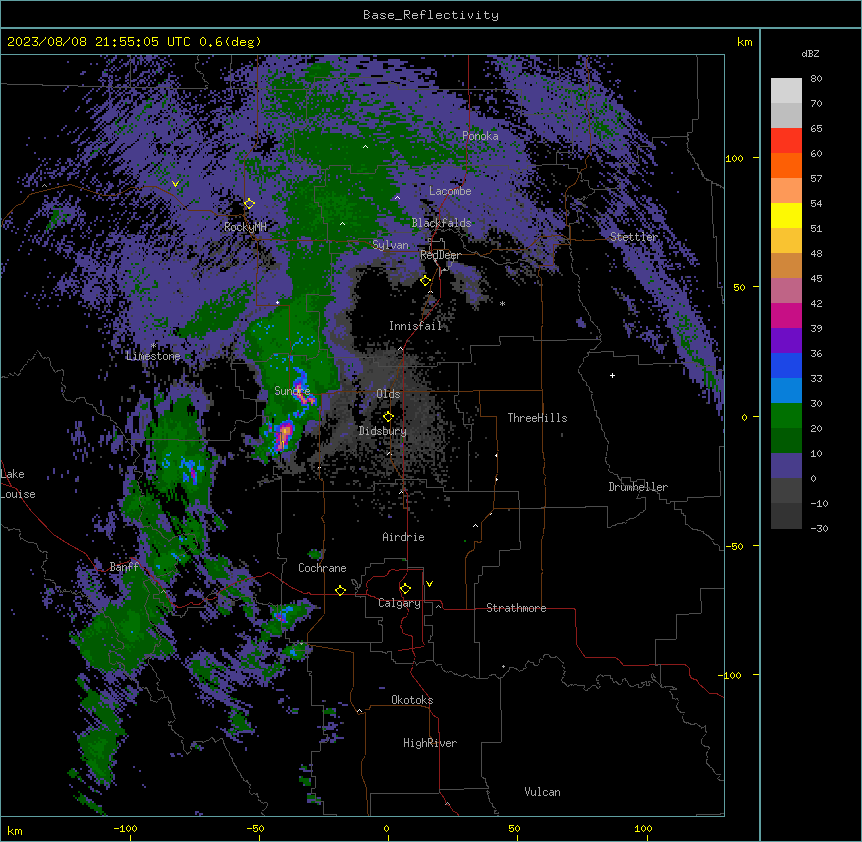The image size is (862, 842).
Task: Click the Stettler label
Action: tap(634, 237)
